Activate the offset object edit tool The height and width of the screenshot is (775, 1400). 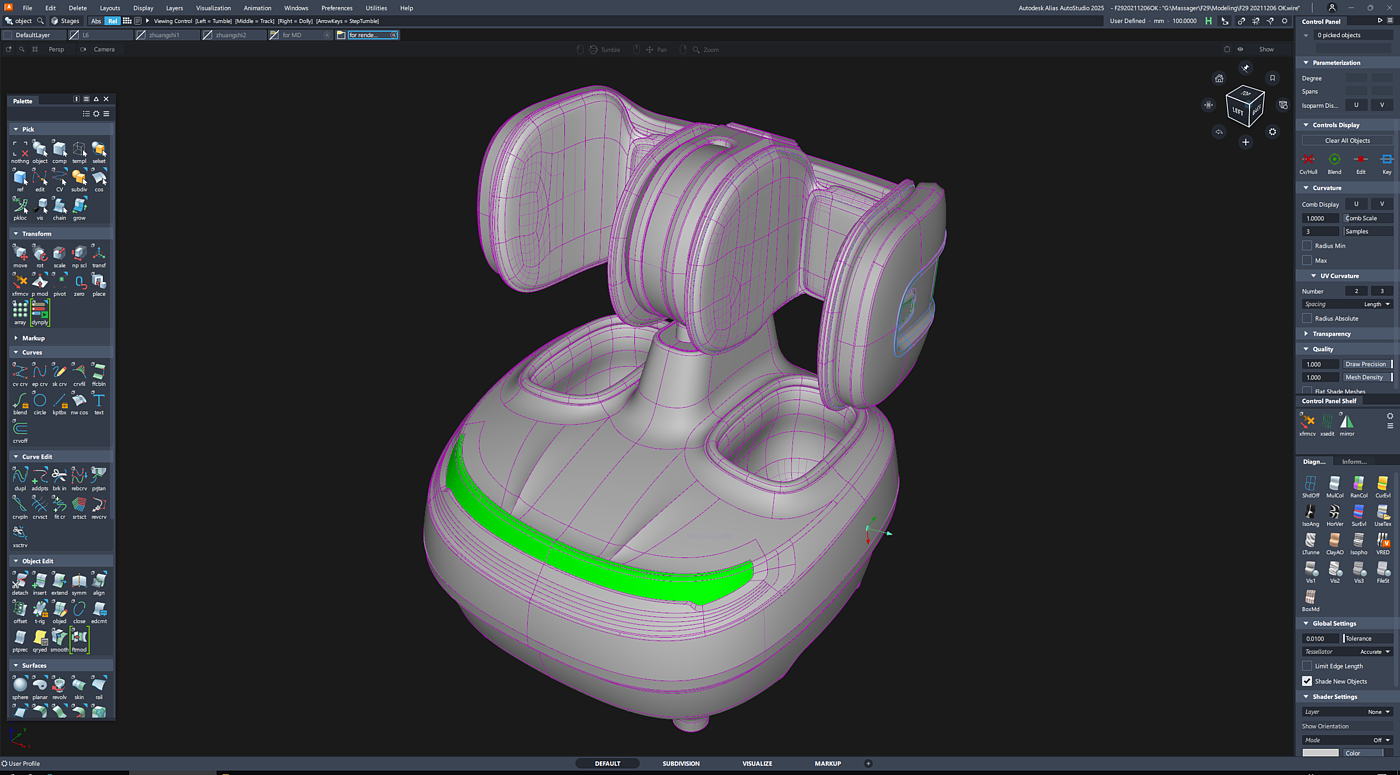pos(20,610)
